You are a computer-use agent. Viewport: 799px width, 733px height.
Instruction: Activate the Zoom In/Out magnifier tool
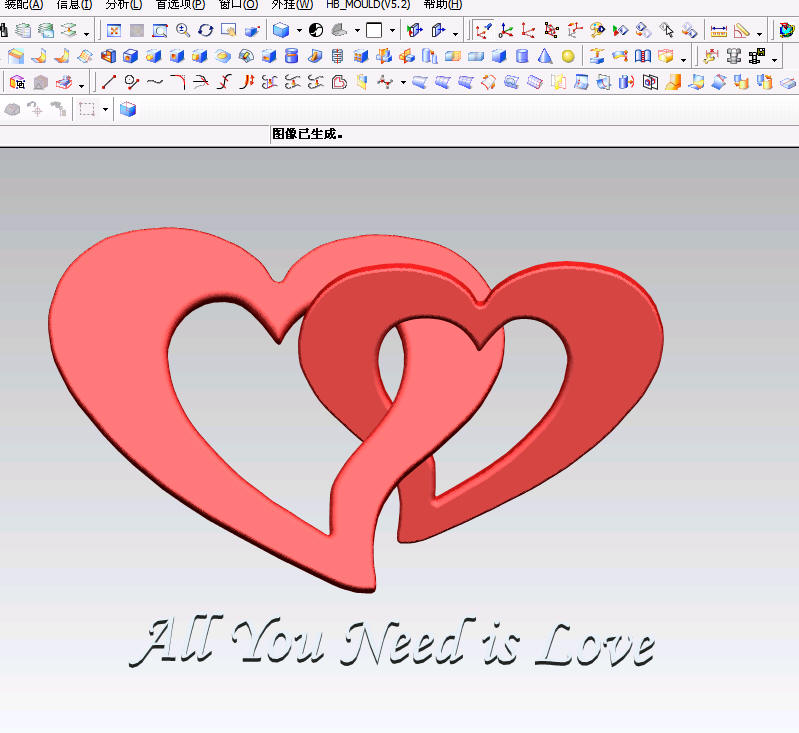point(182,31)
